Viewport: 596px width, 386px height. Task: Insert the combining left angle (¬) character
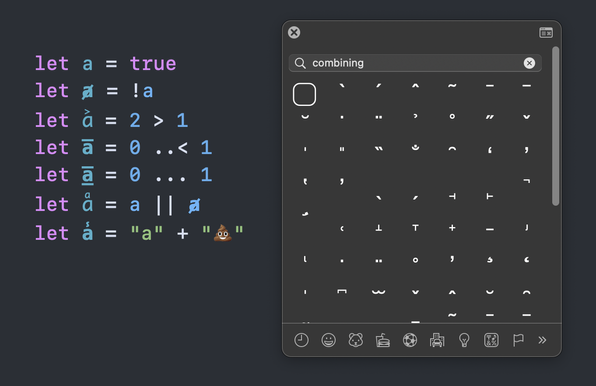click(526, 181)
